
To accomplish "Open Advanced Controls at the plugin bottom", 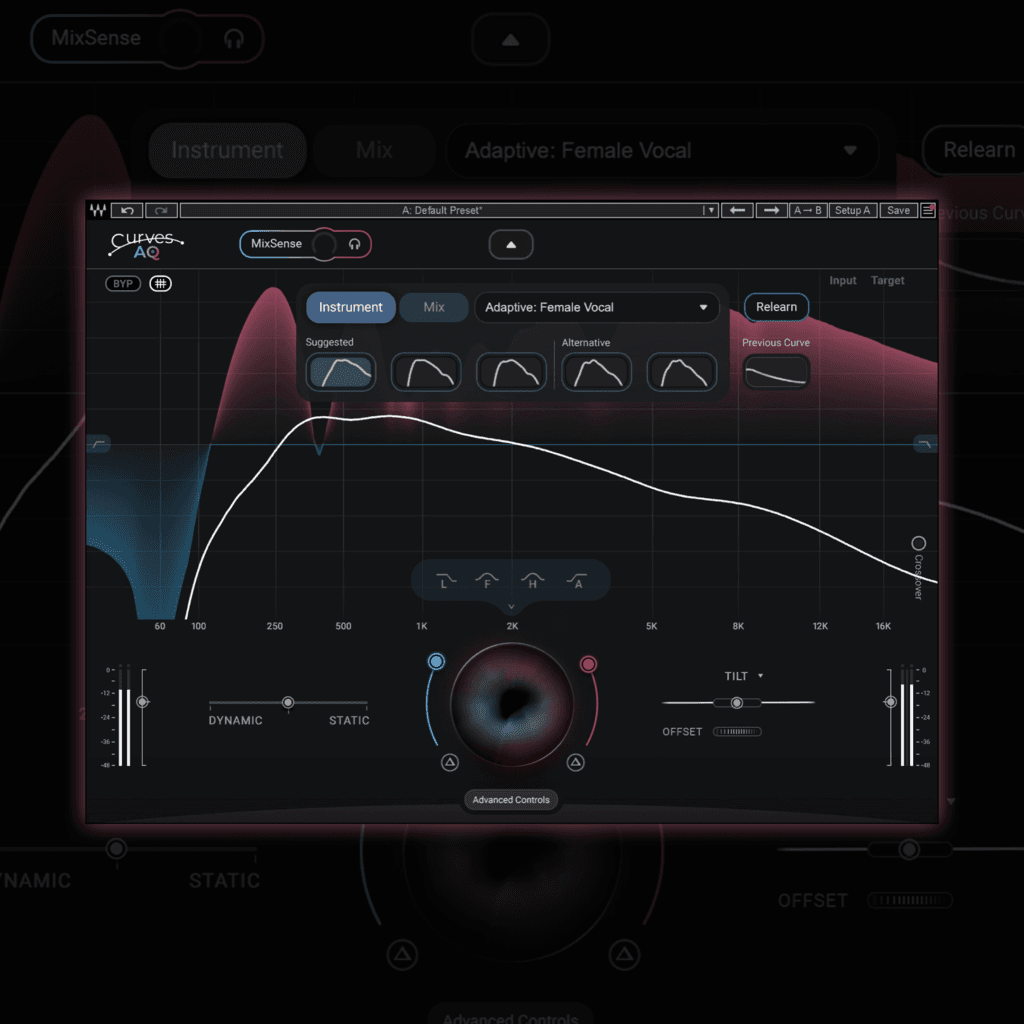I will point(511,800).
